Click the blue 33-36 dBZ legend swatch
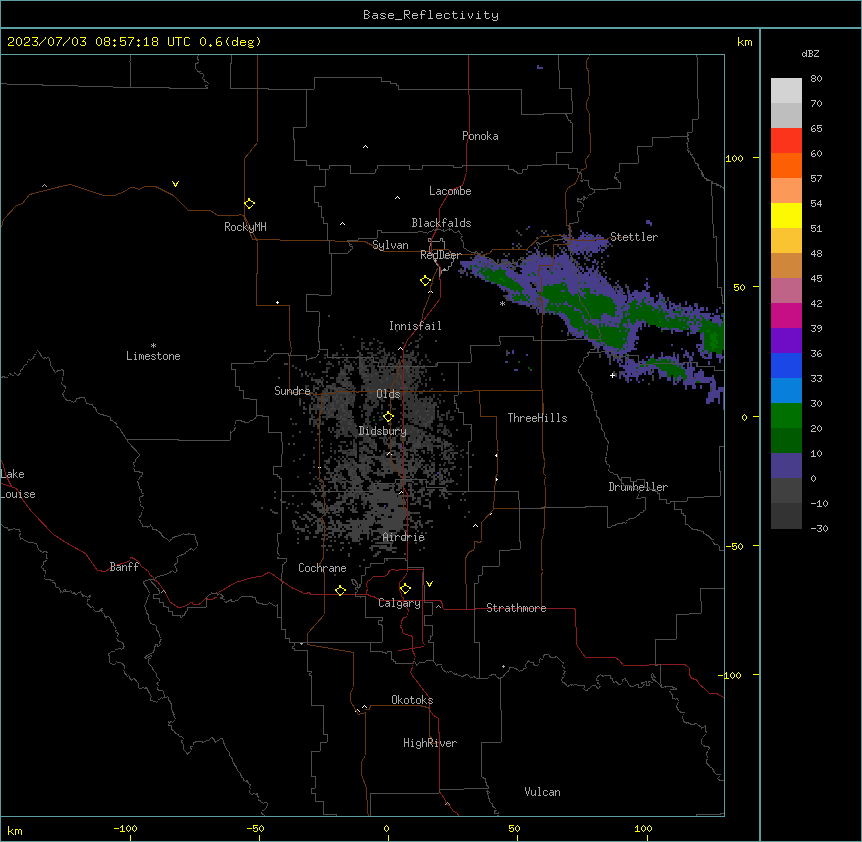 [786, 365]
